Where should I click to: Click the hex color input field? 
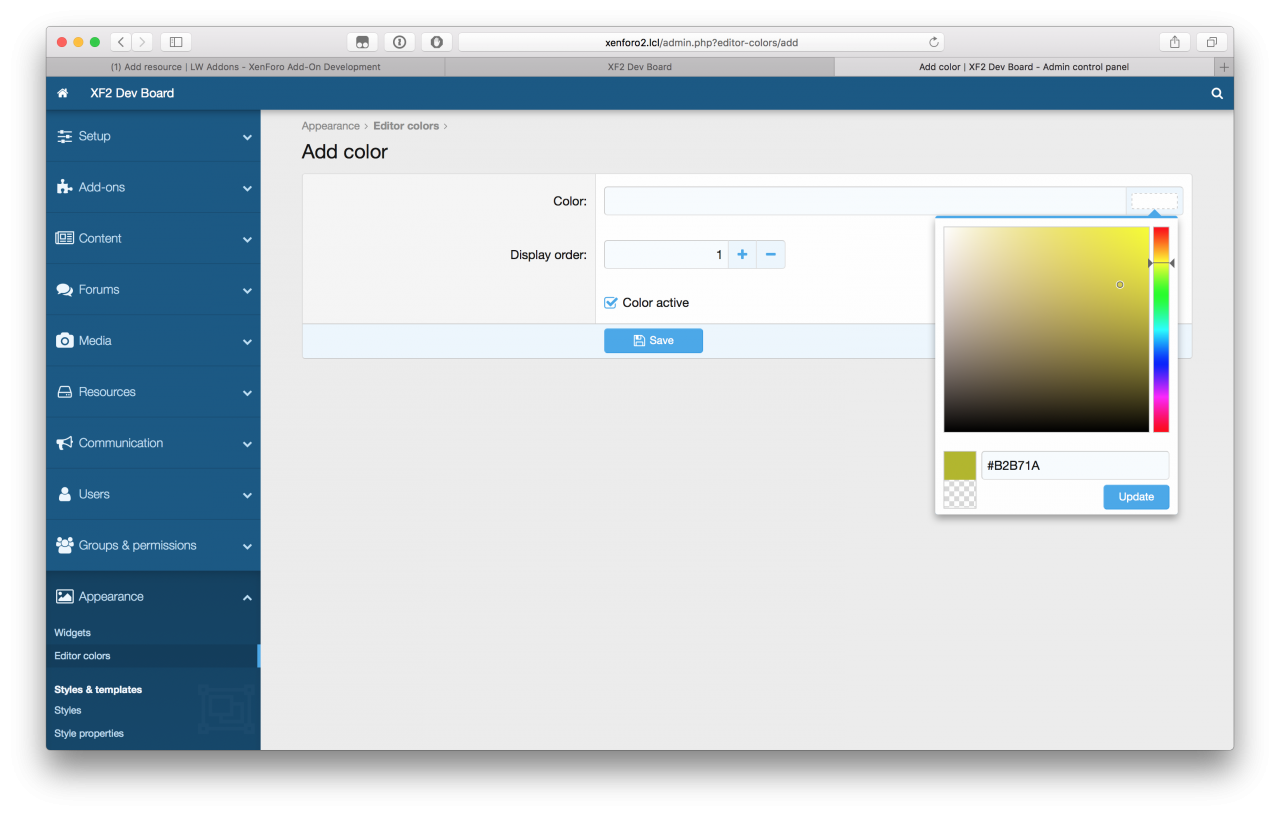point(1075,465)
